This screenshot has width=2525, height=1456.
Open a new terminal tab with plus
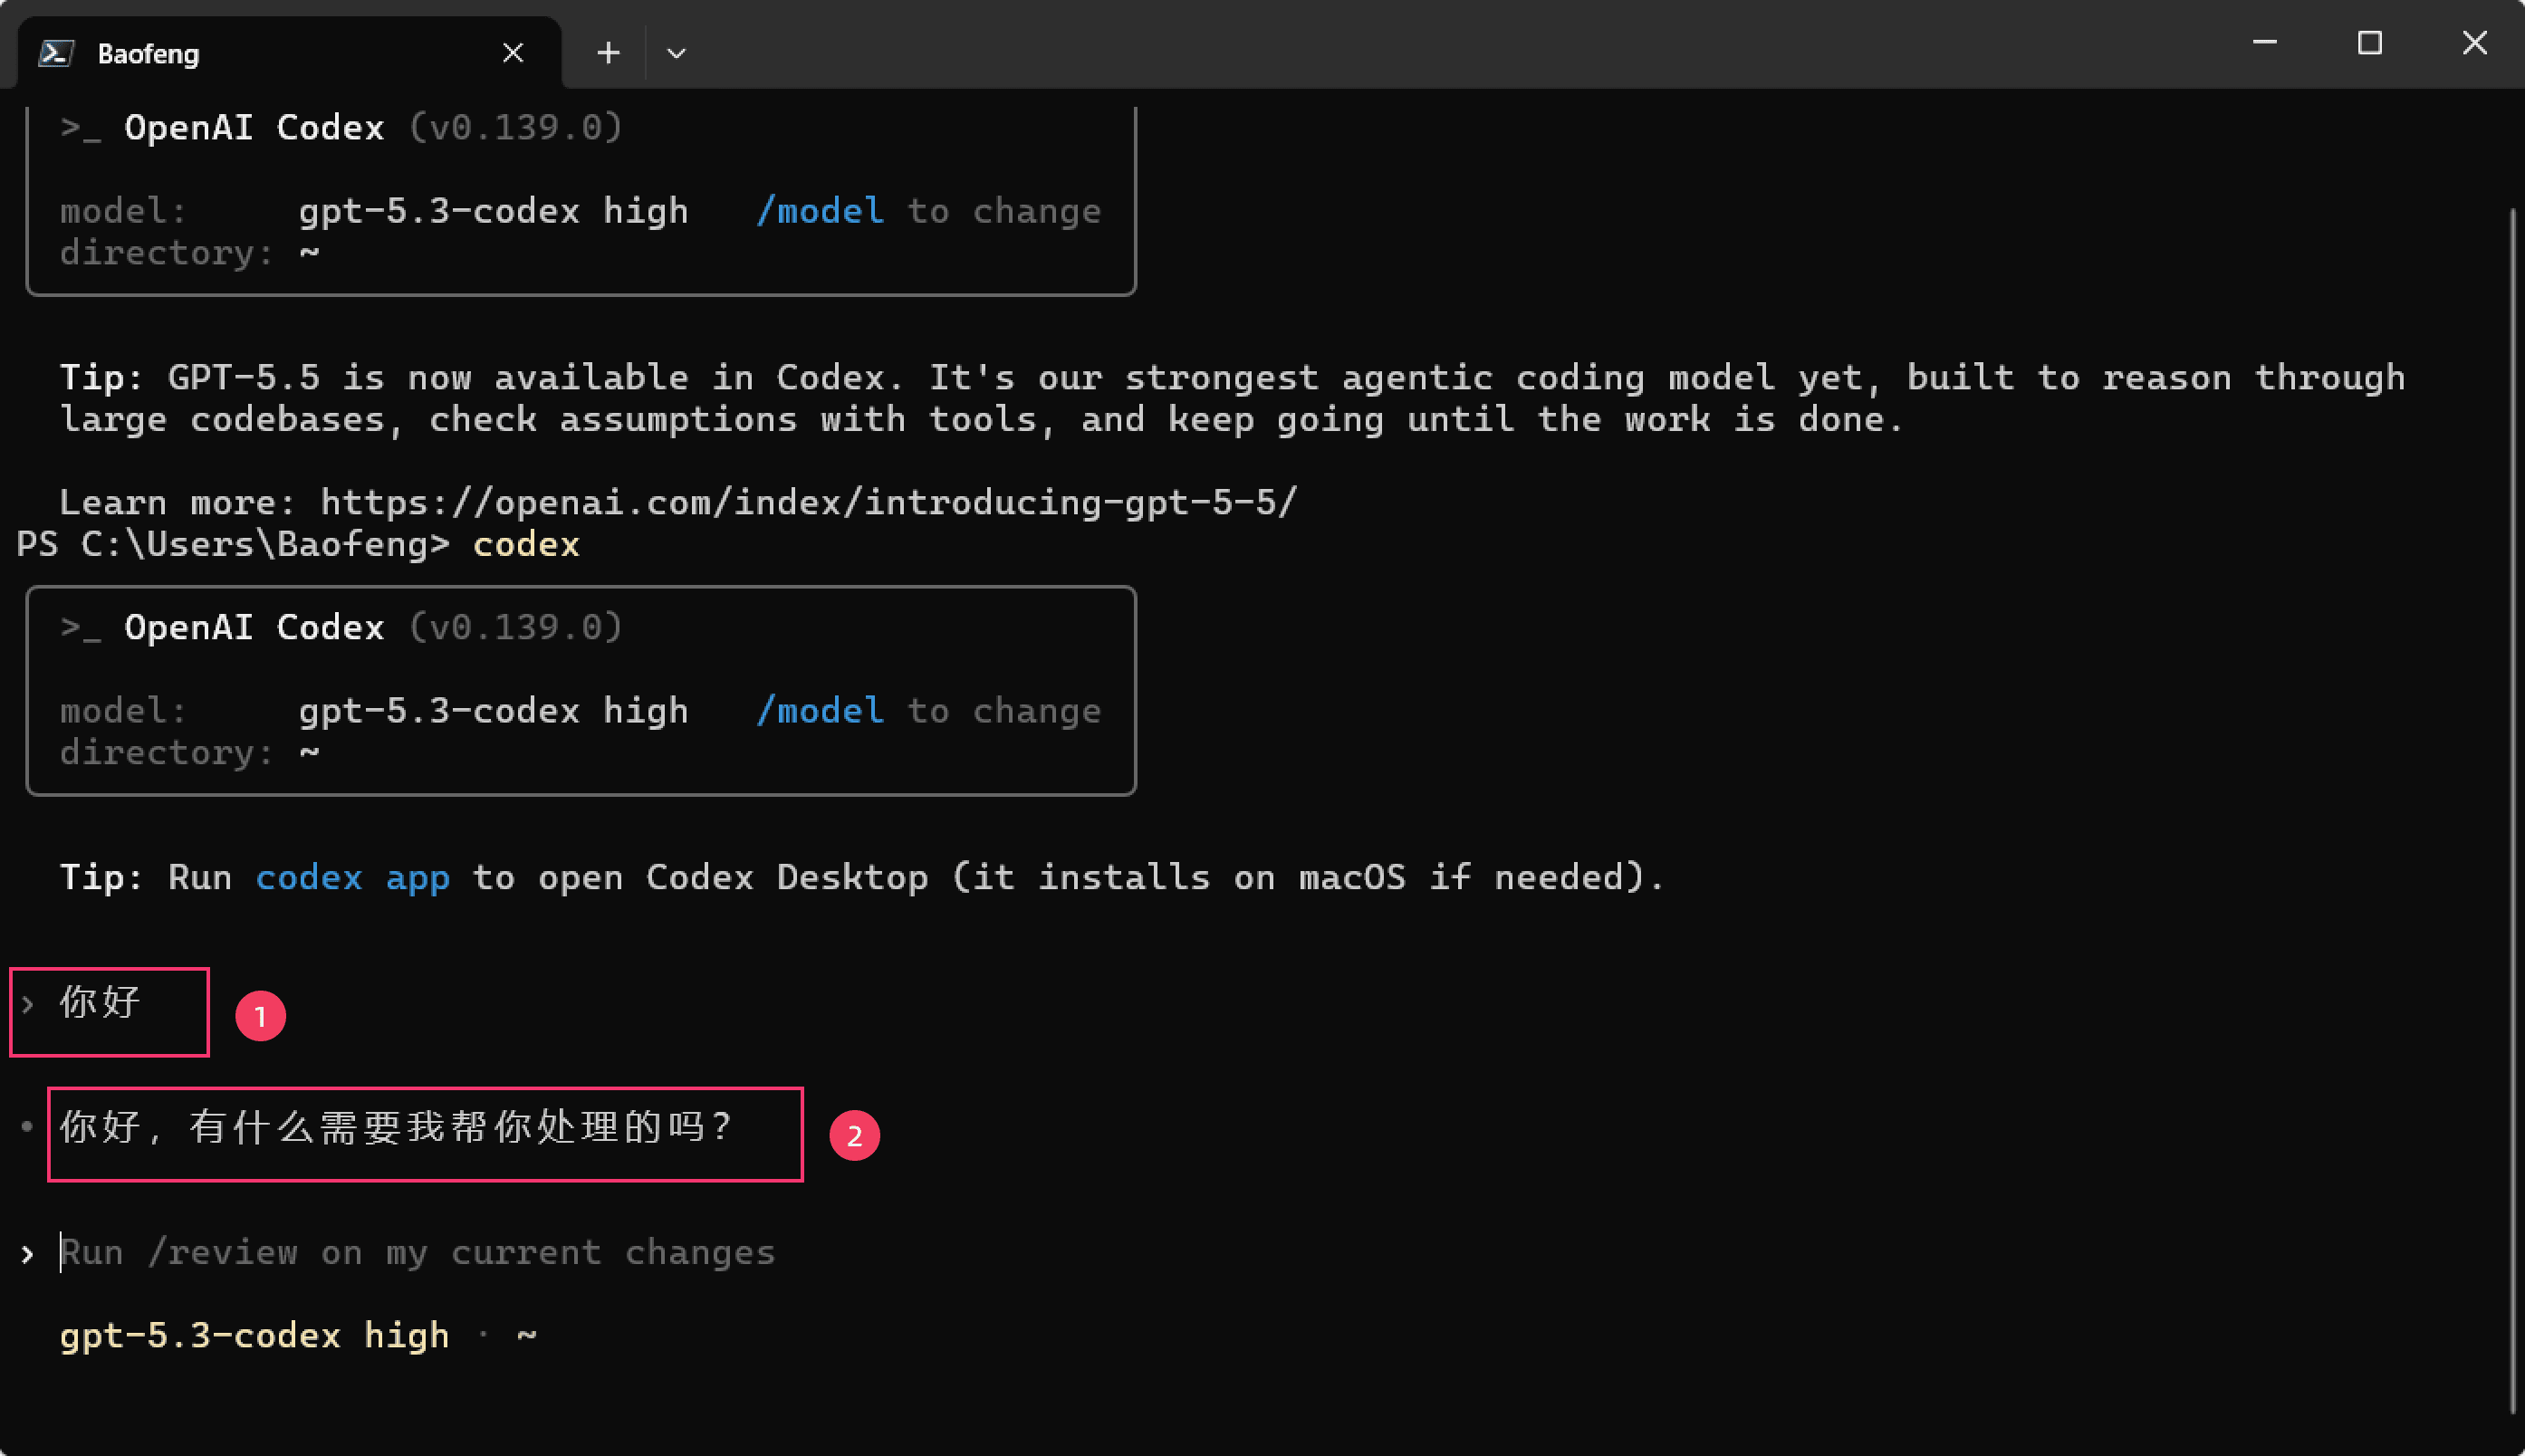tap(608, 53)
